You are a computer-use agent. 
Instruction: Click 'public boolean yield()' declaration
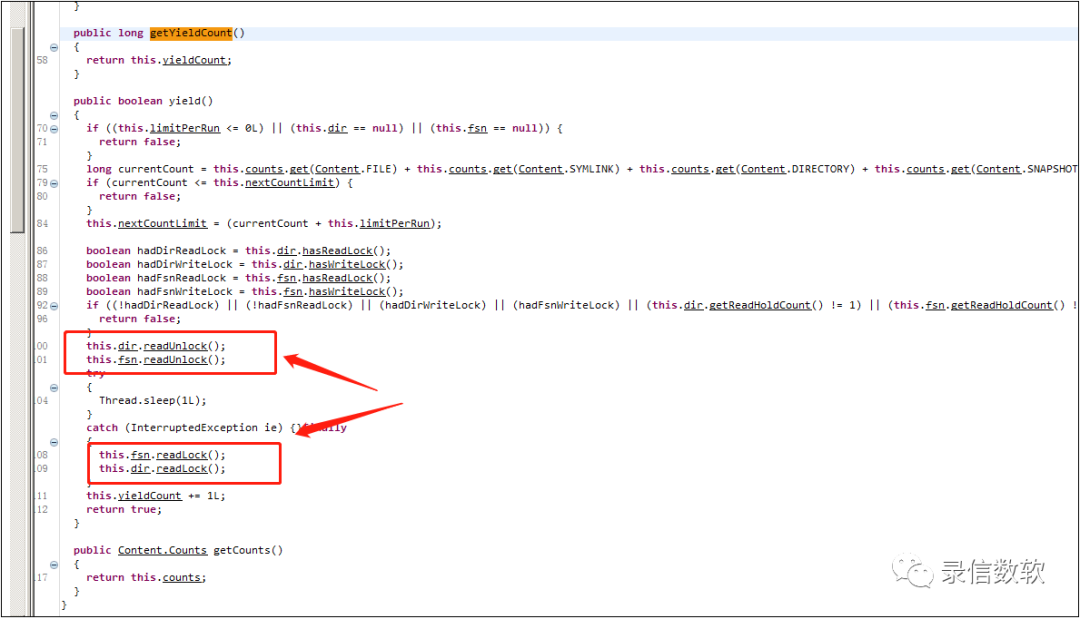(143, 101)
